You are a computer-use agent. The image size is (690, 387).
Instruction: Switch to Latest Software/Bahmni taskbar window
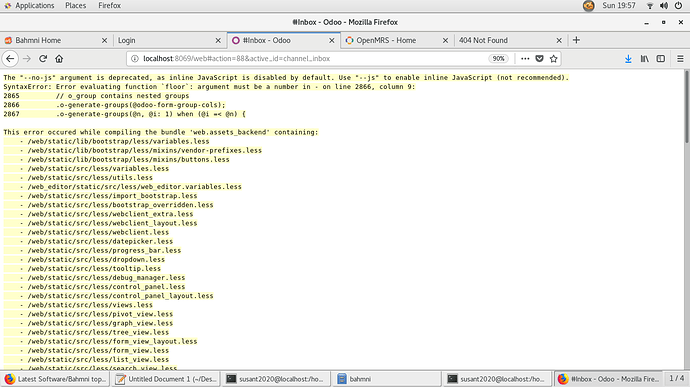coord(55,379)
